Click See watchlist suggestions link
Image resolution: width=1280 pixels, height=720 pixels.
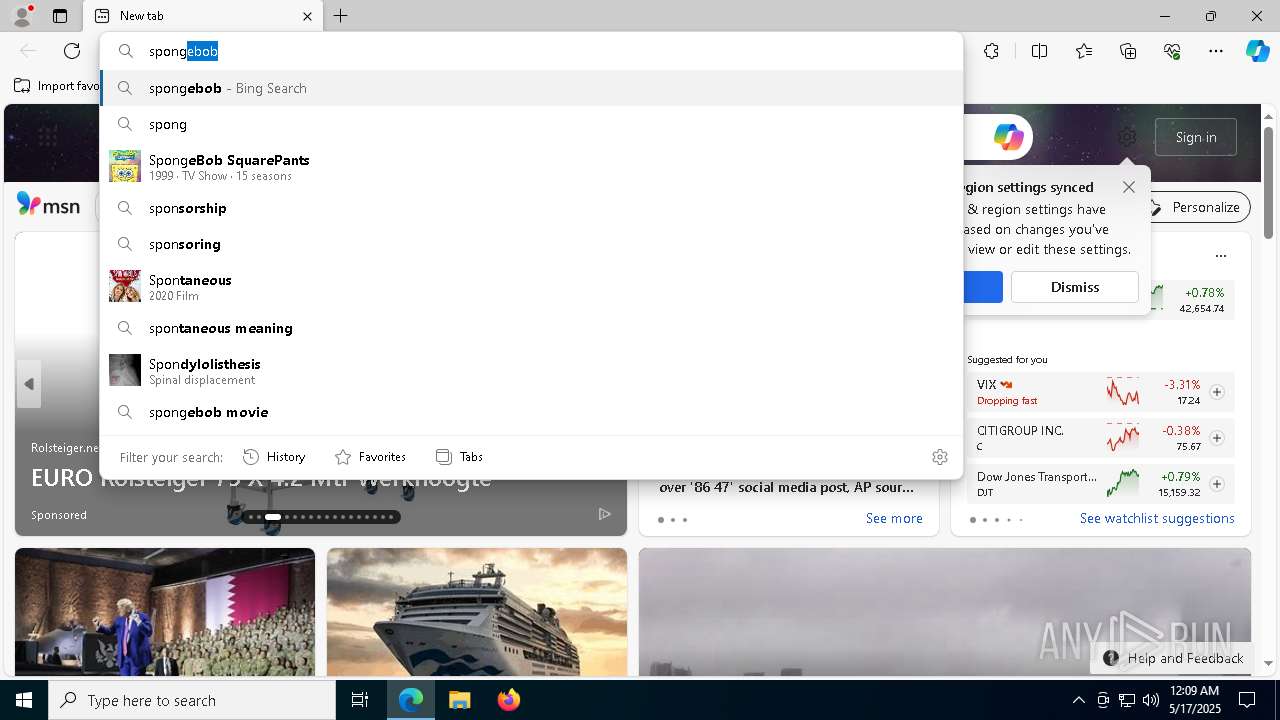pos(1157,518)
